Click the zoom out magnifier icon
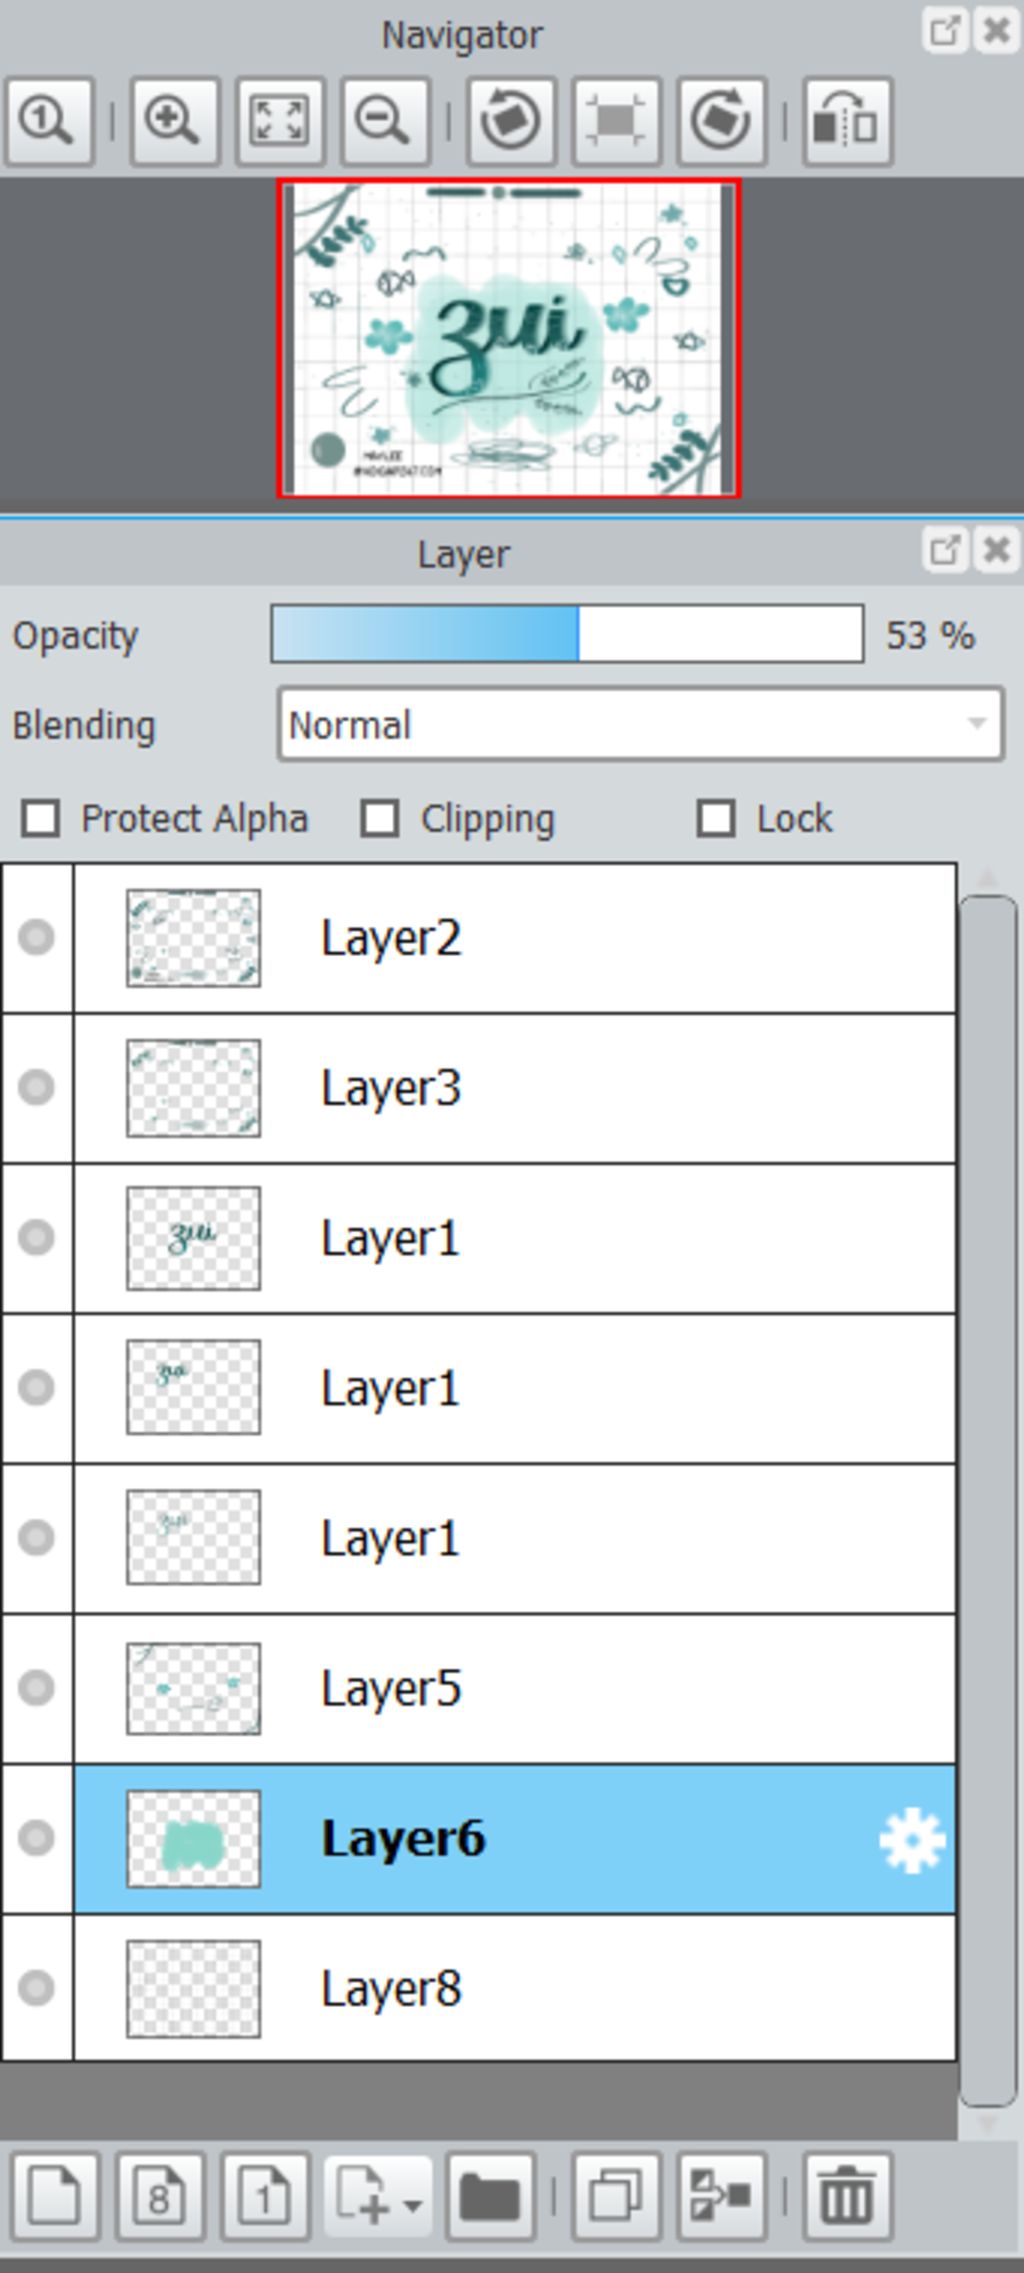Image resolution: width=1024 pixels, height=2273 pixels. [385, 121]
